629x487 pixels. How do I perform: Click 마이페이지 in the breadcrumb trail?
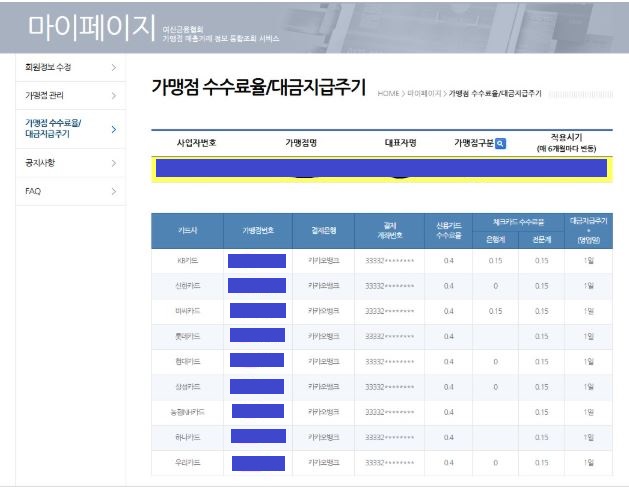point(424,93)
